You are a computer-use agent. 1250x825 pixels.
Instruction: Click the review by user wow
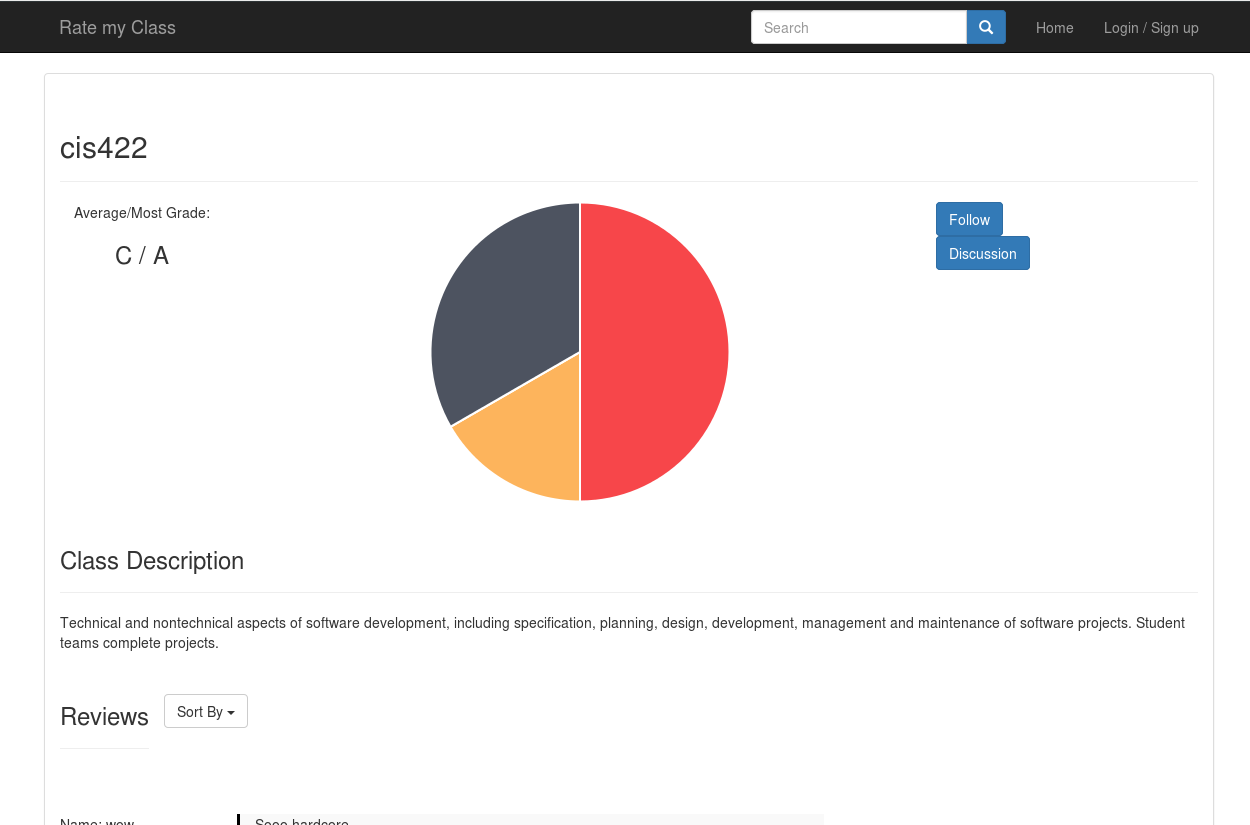pyautogui.click(x=97, y=822)
